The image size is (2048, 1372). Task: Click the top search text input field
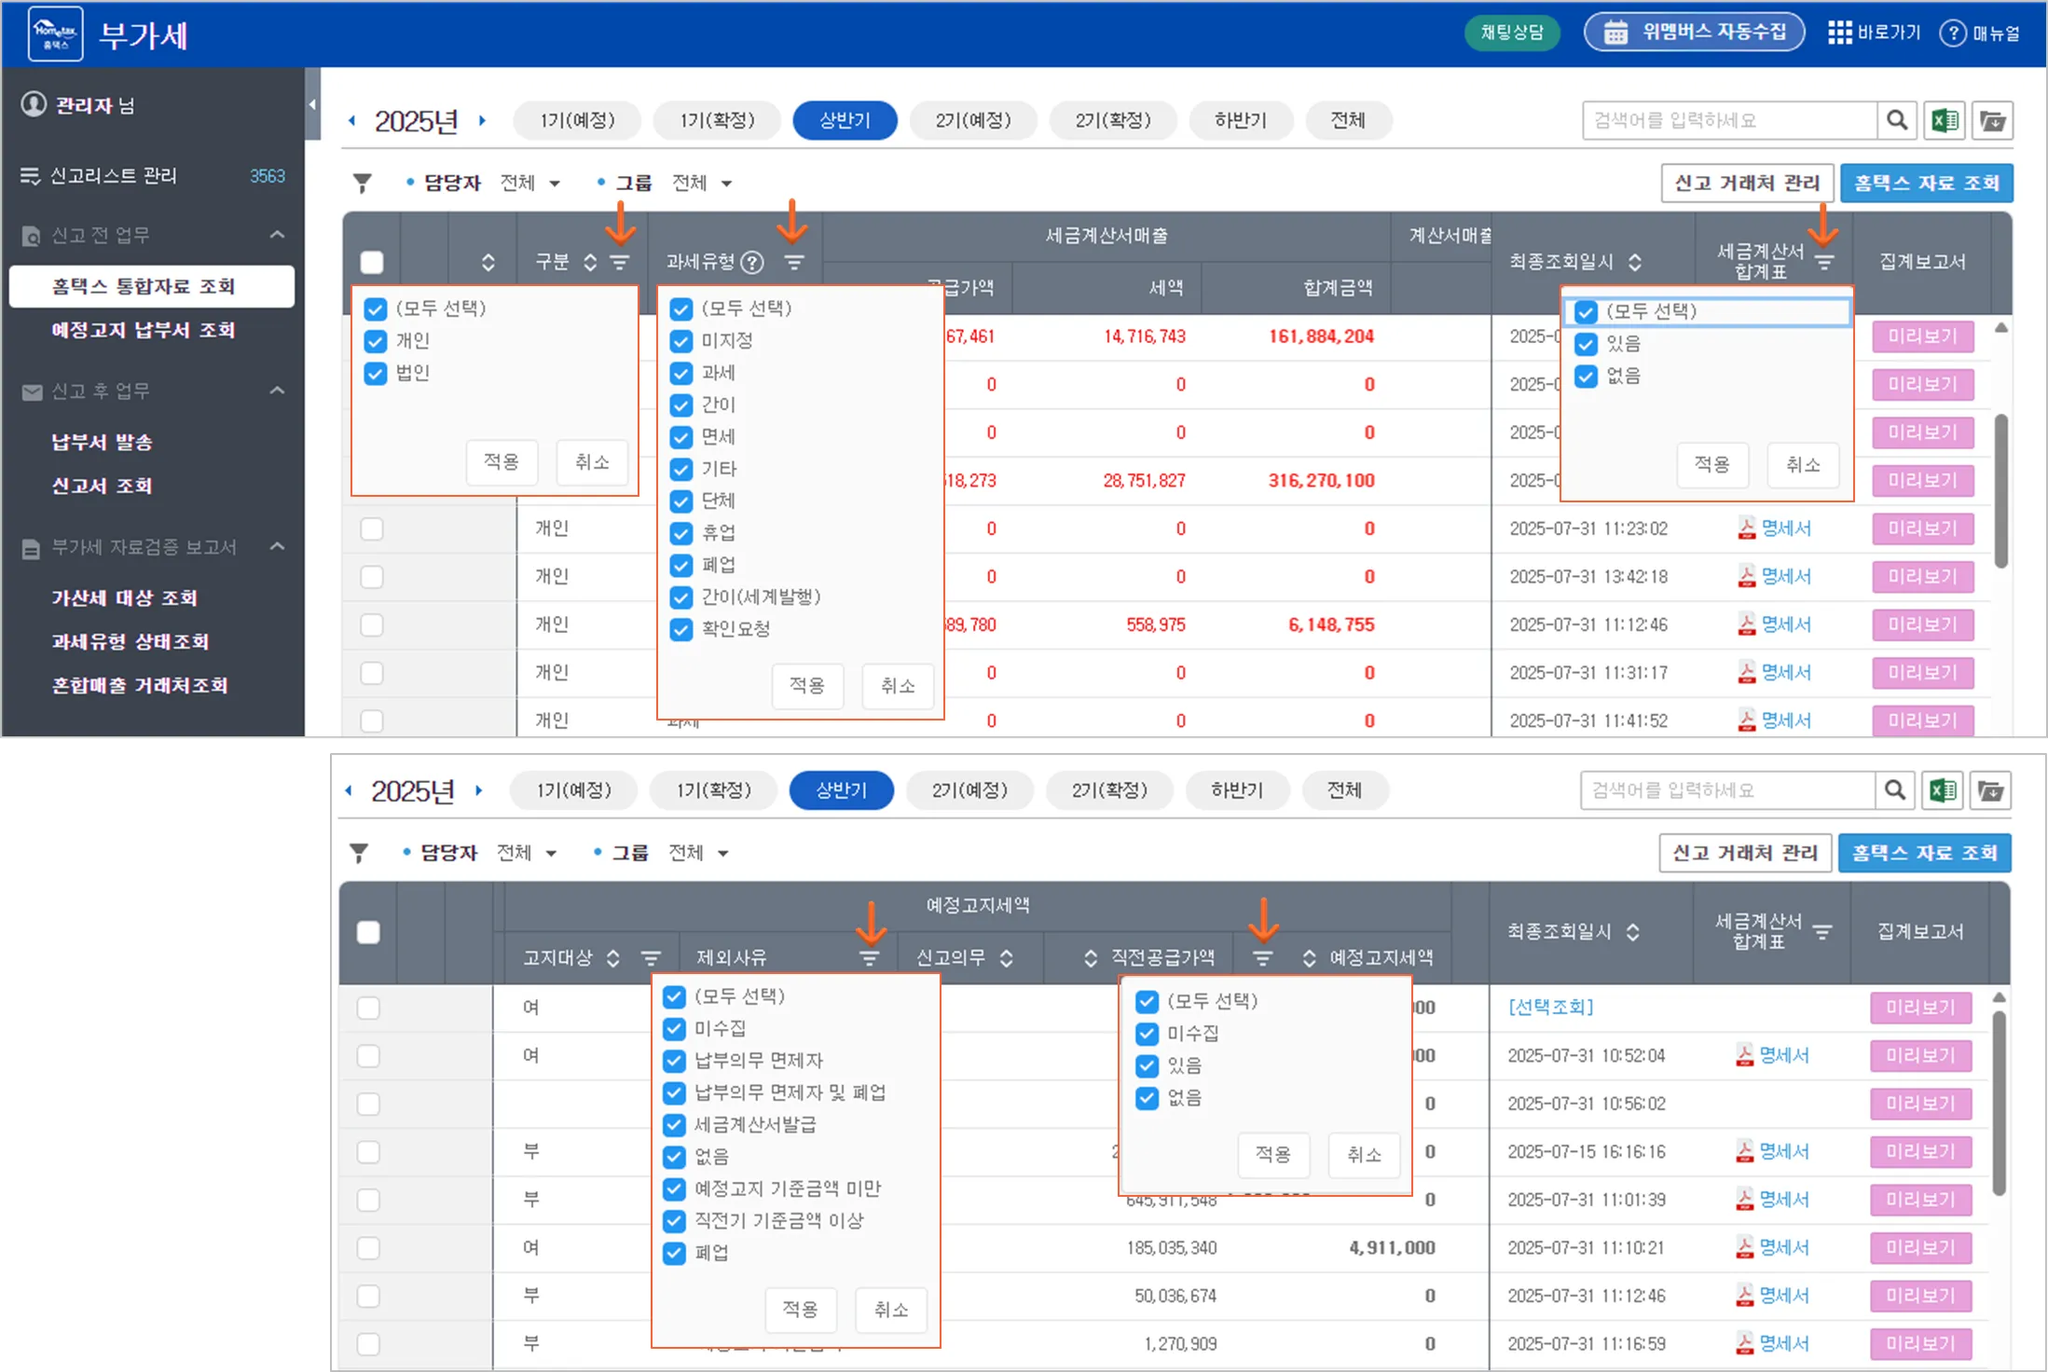pyautogui.click(x=1730, y=121)
